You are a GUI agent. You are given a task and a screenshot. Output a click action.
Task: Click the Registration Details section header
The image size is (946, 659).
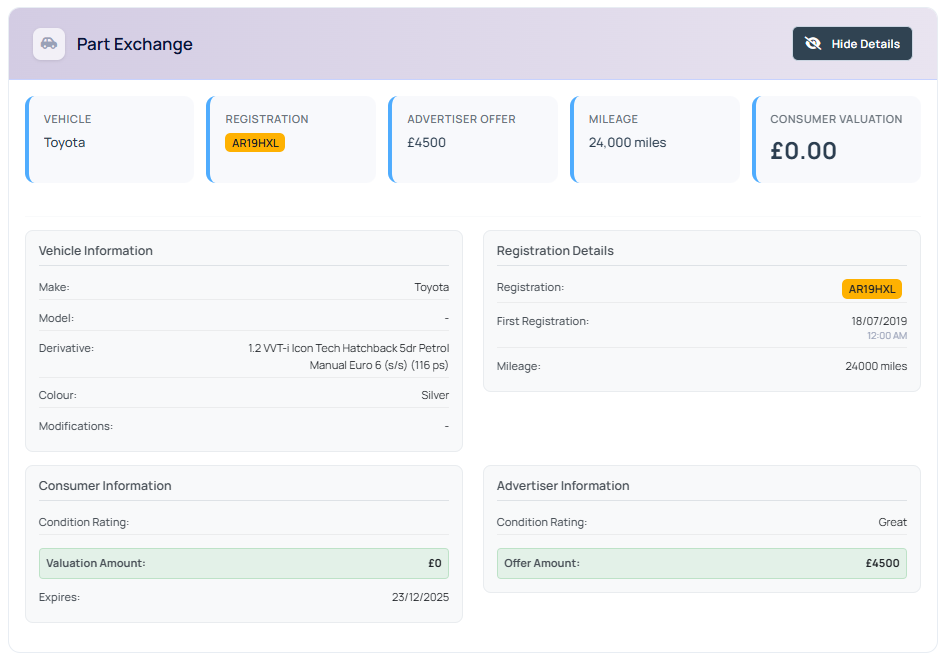555,251
